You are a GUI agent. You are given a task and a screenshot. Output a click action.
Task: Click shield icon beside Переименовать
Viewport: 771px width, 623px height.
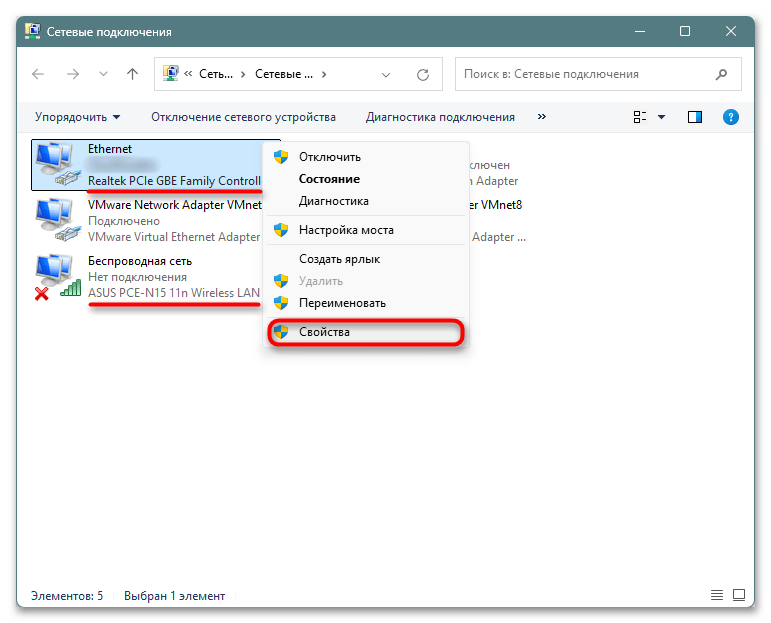pos(281,303)
